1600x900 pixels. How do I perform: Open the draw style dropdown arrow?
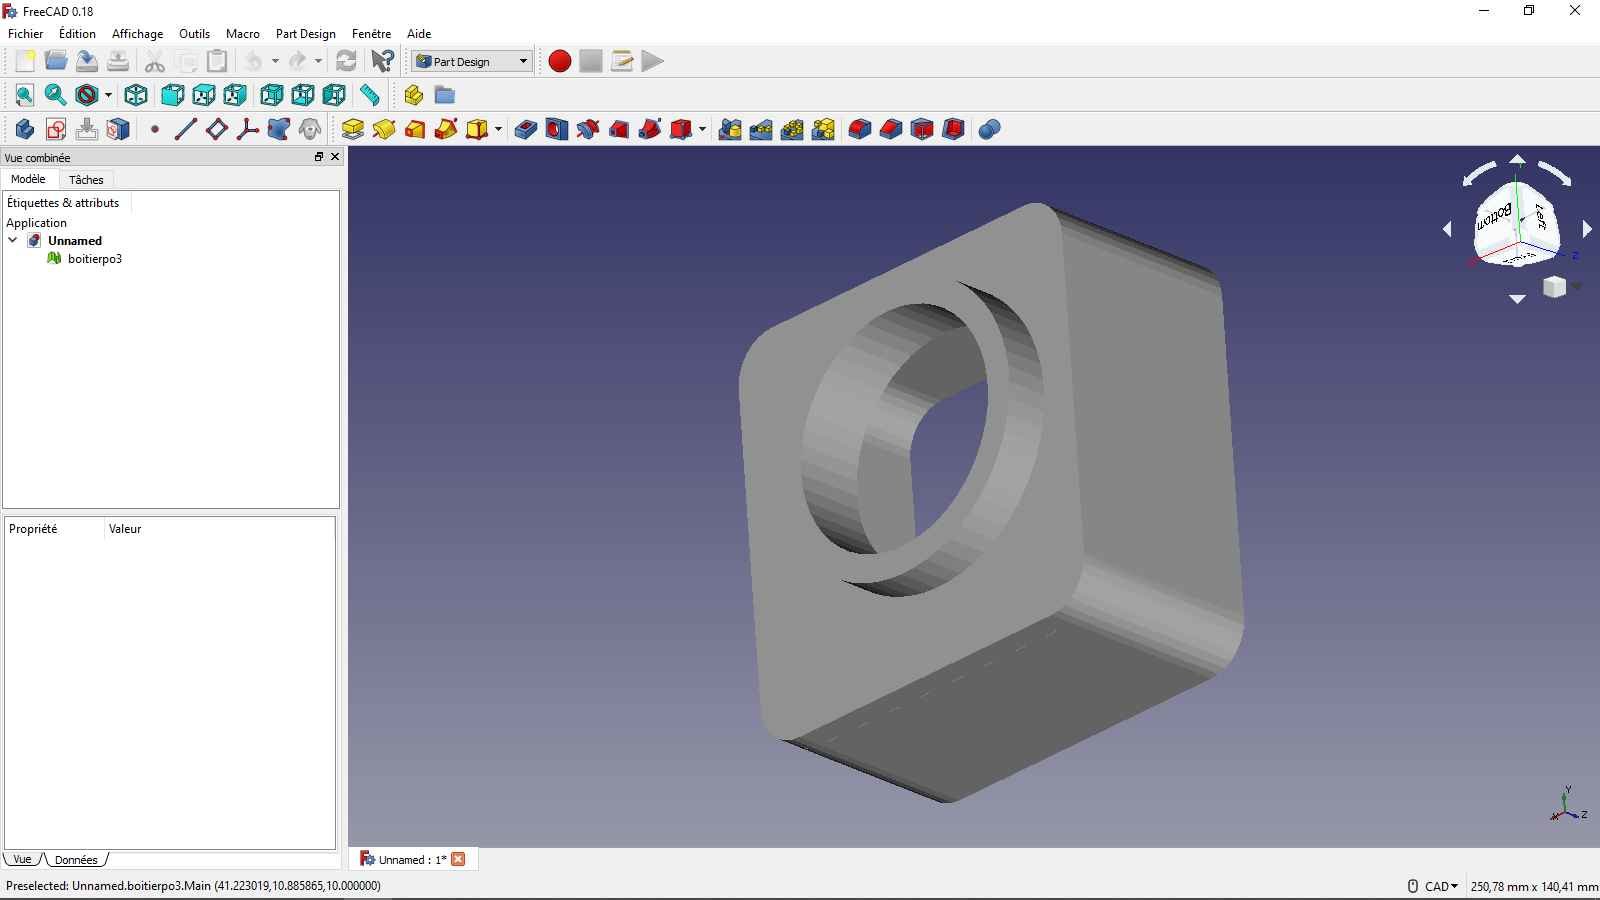pos(108,95)
